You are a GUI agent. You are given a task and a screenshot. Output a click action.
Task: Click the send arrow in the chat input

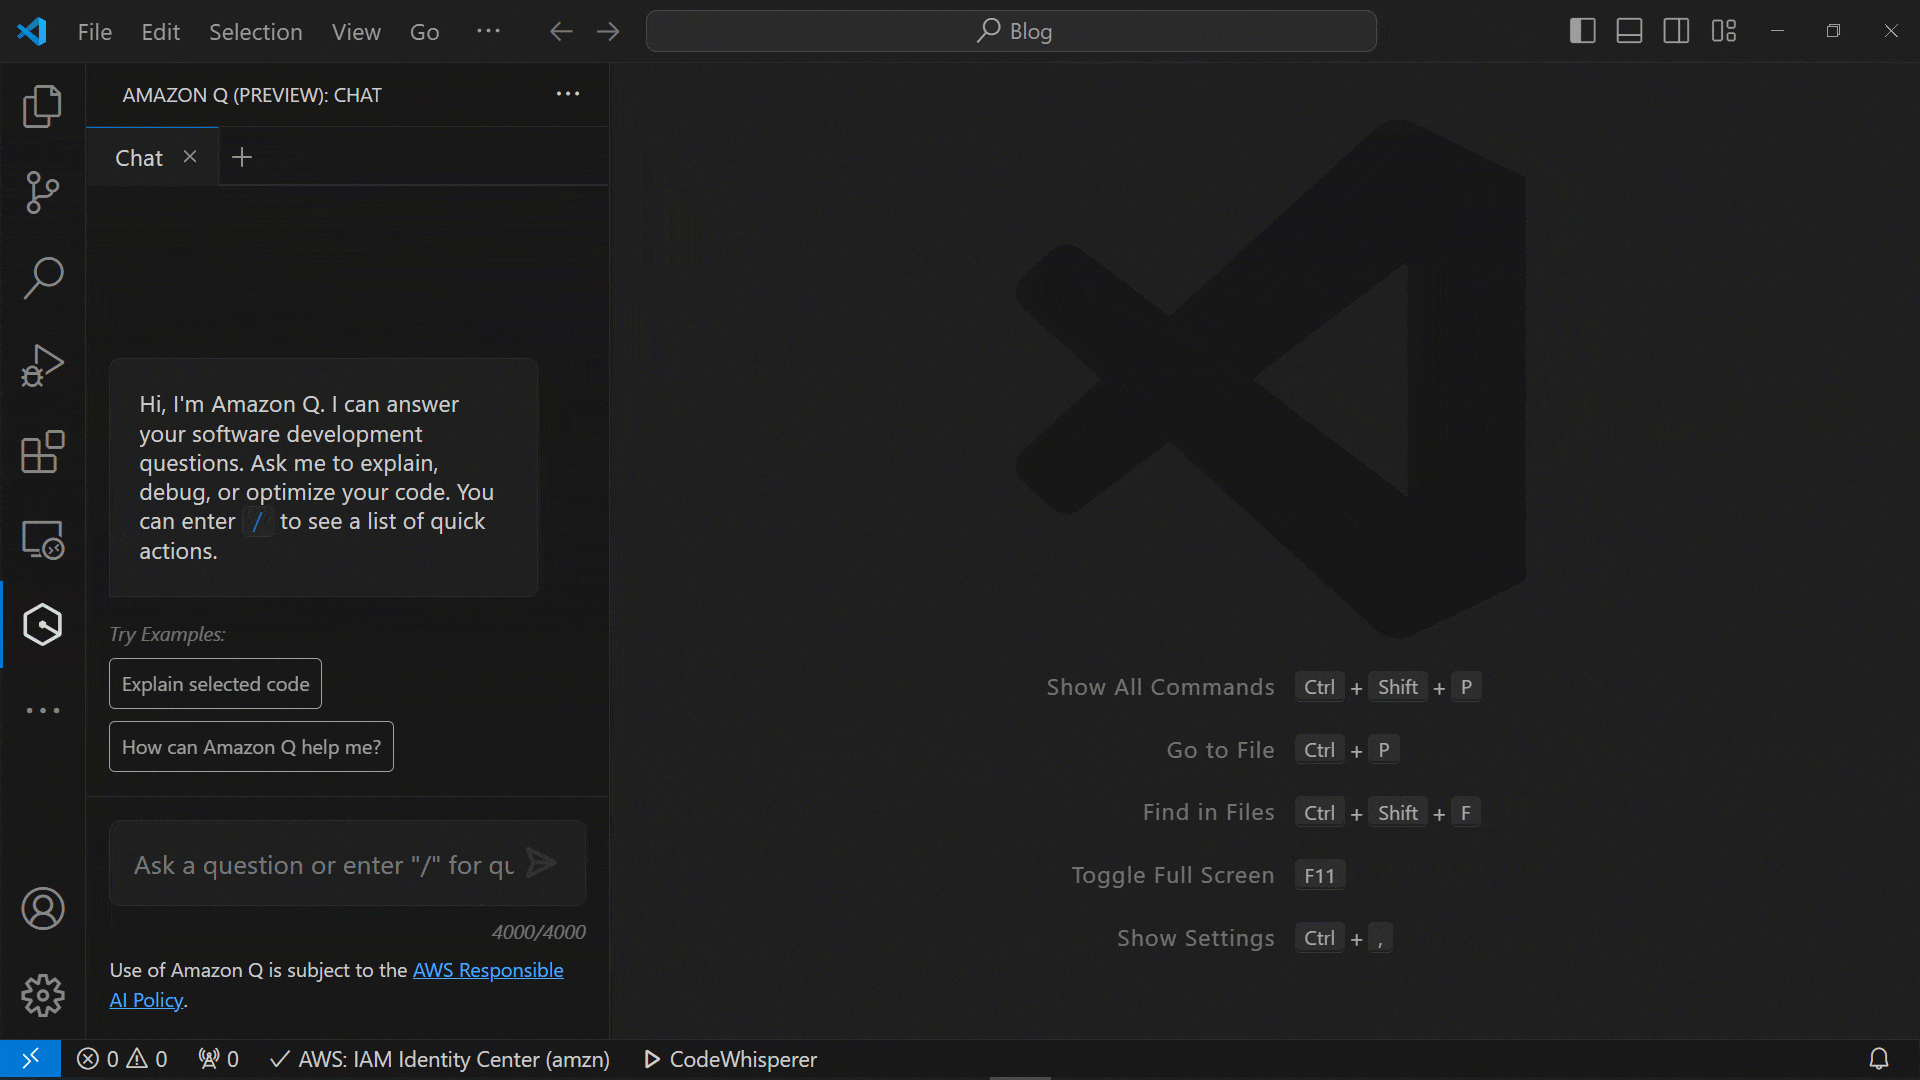[540, 863]
